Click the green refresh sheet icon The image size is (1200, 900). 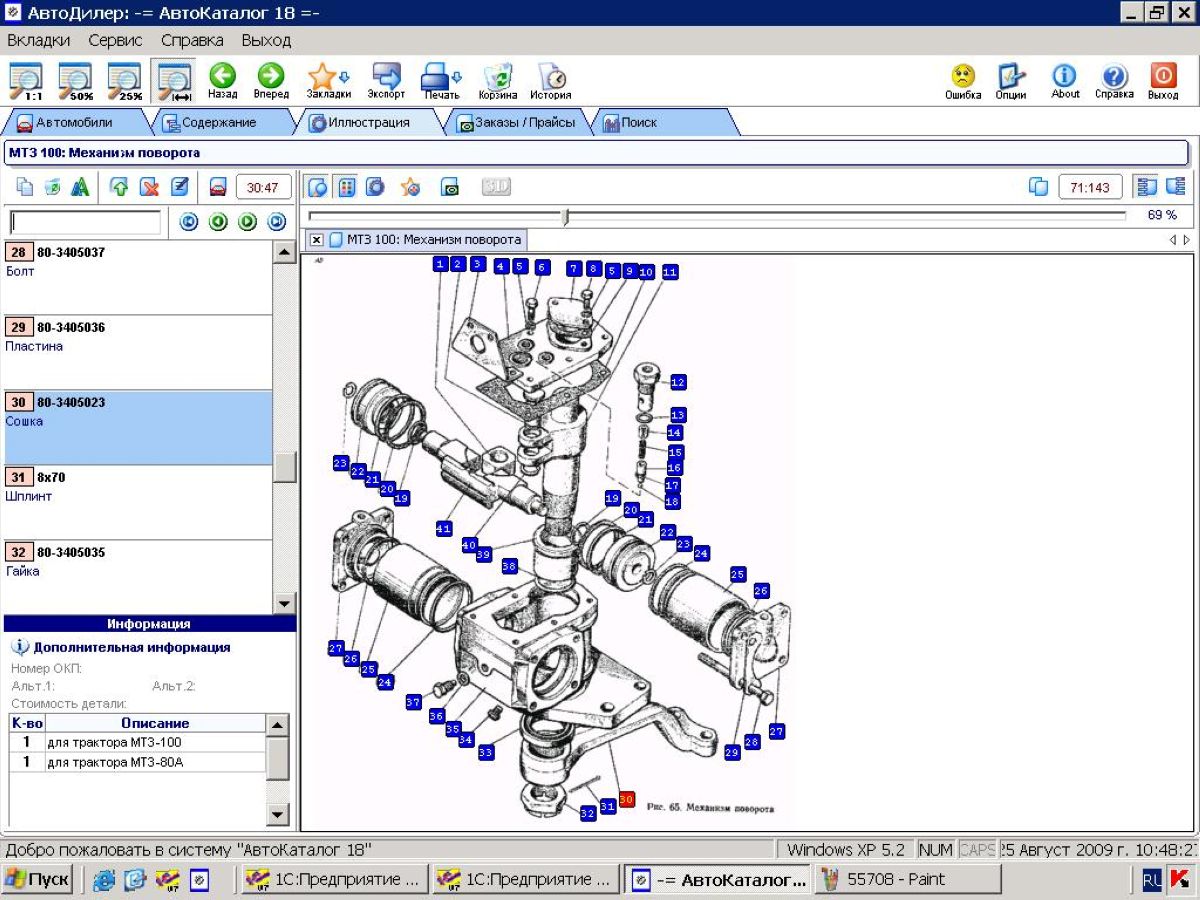coord(52,187)
